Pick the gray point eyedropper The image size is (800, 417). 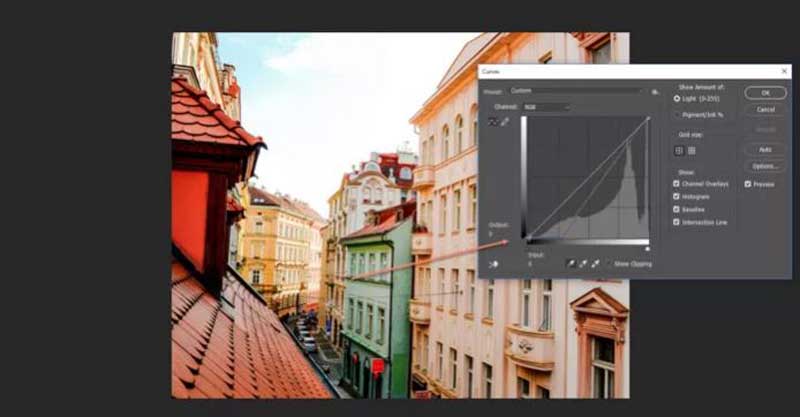pos(583,263)
